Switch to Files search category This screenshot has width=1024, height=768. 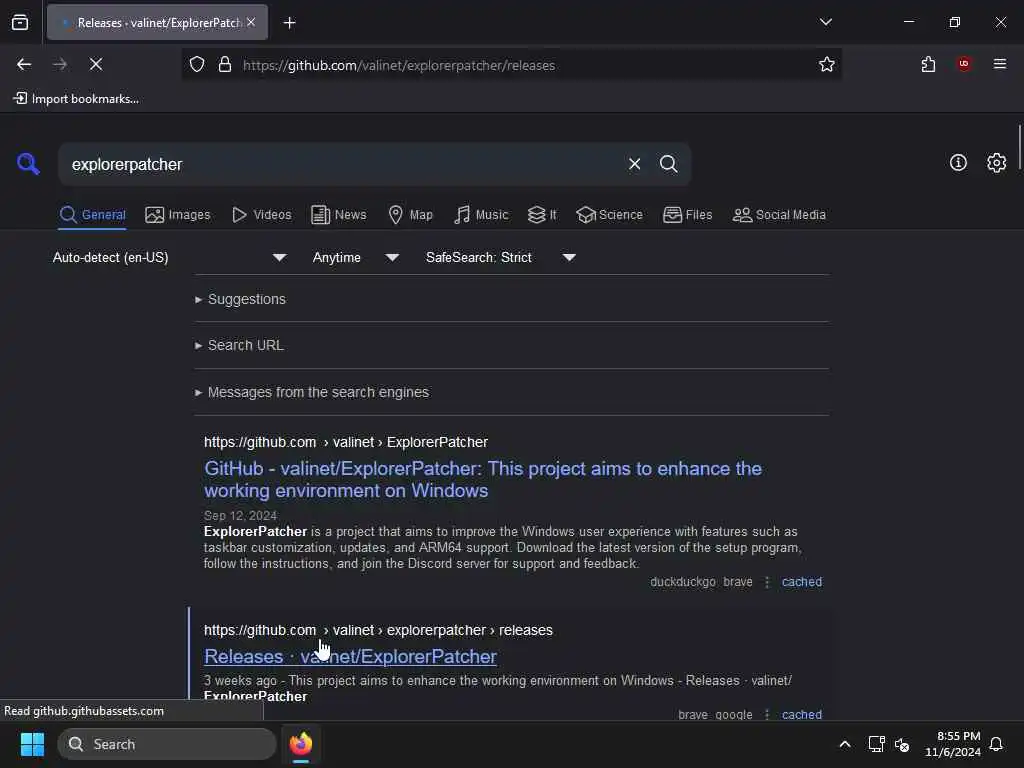point(687,215)
